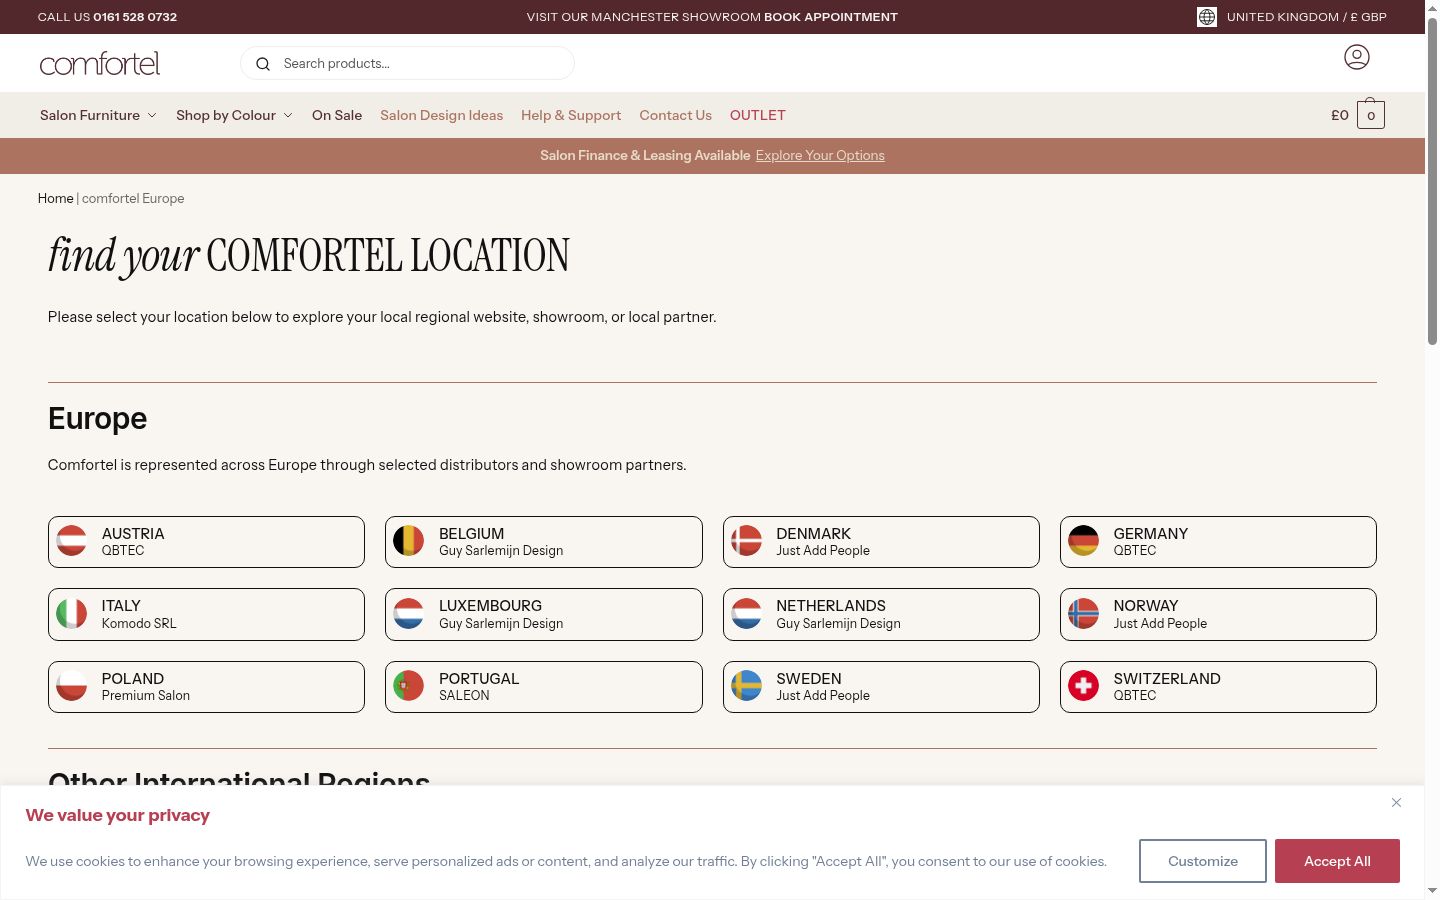
Task: Expand the Shop by Colour chevron
Action: (x=288, y=115)
